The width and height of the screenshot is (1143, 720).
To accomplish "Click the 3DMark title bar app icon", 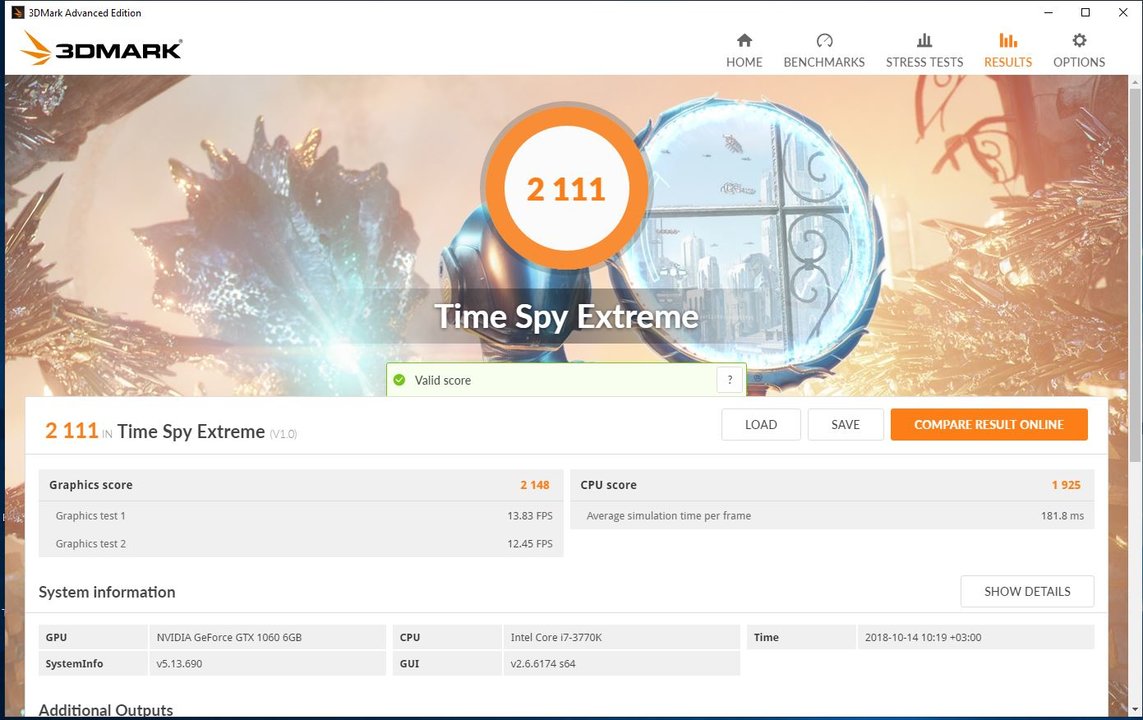I will click(17, 12).
